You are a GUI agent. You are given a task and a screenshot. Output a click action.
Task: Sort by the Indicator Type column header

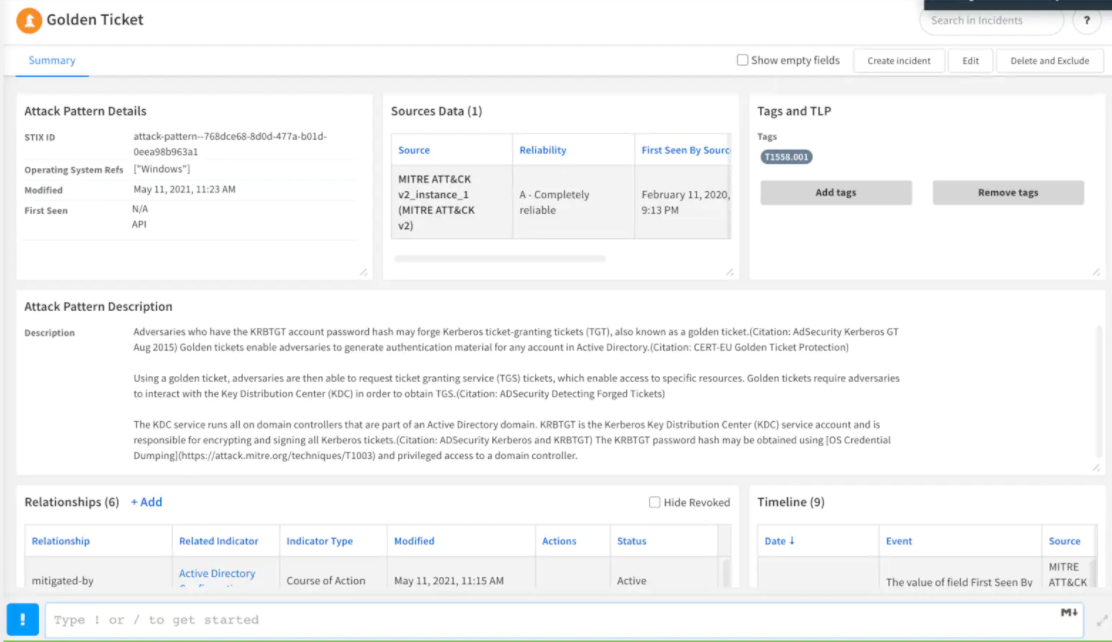(319, 541)
